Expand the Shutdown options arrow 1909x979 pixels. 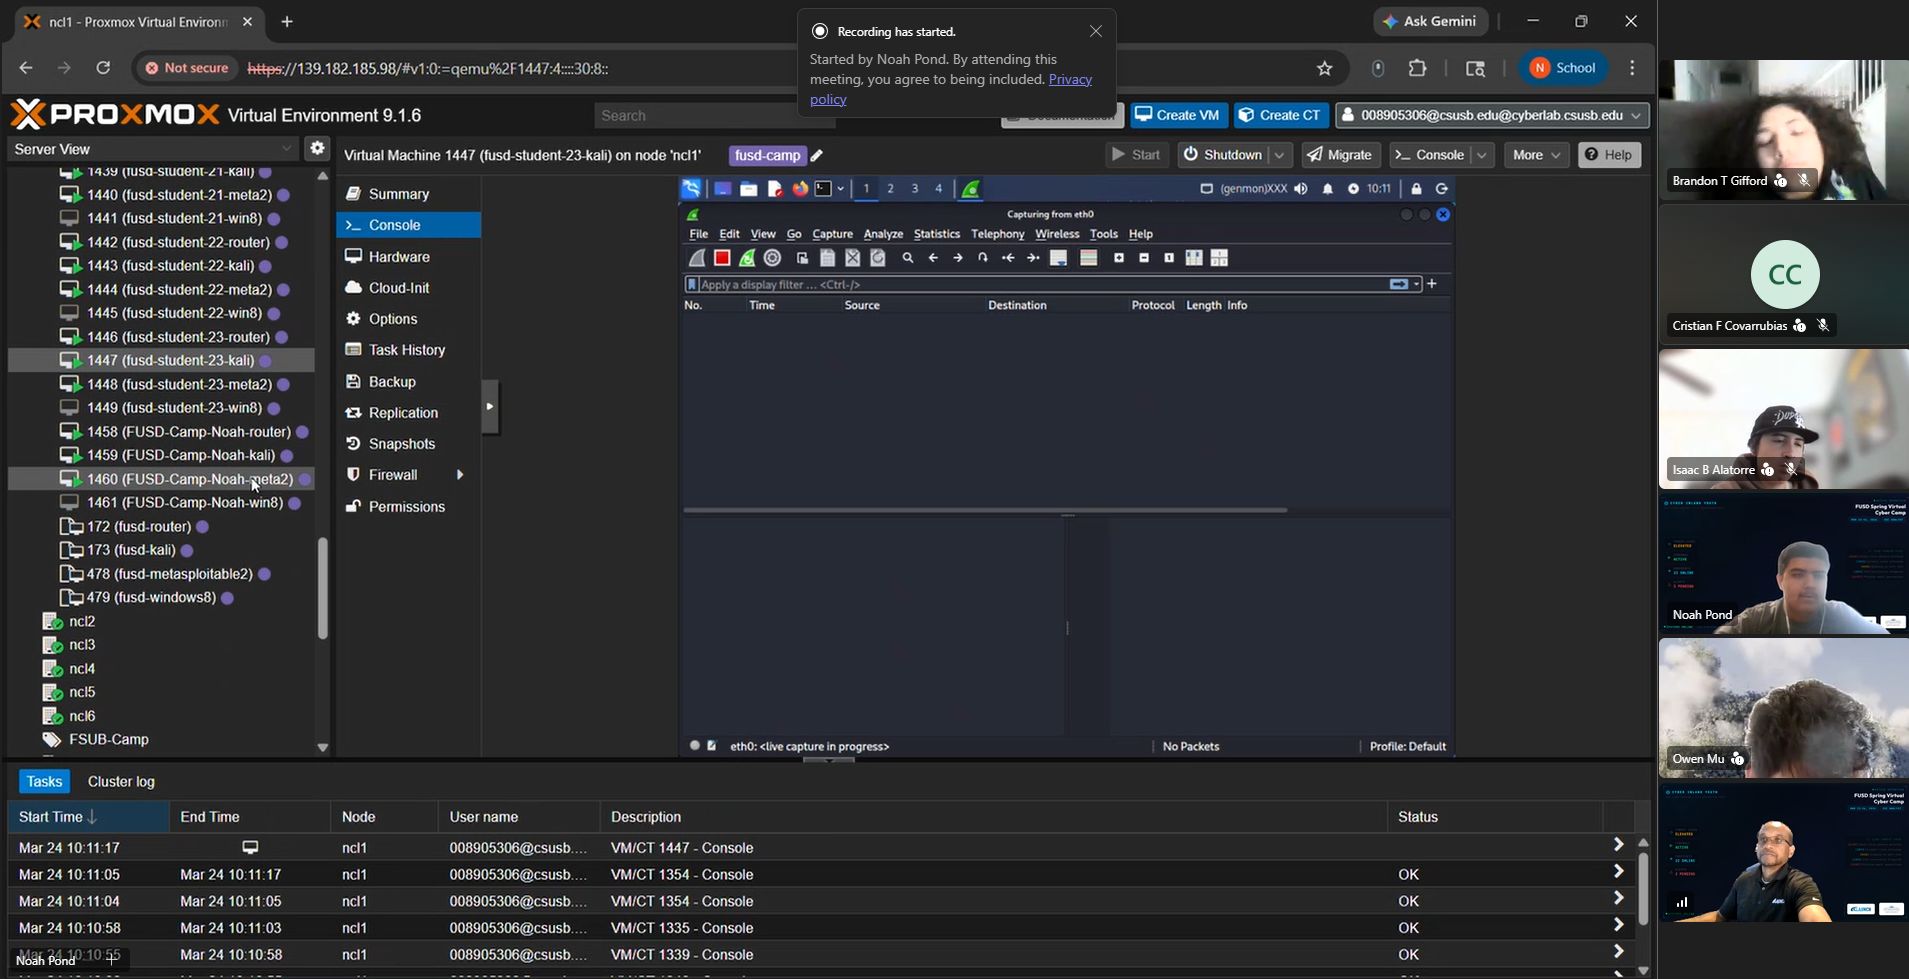coord(1280,155)
